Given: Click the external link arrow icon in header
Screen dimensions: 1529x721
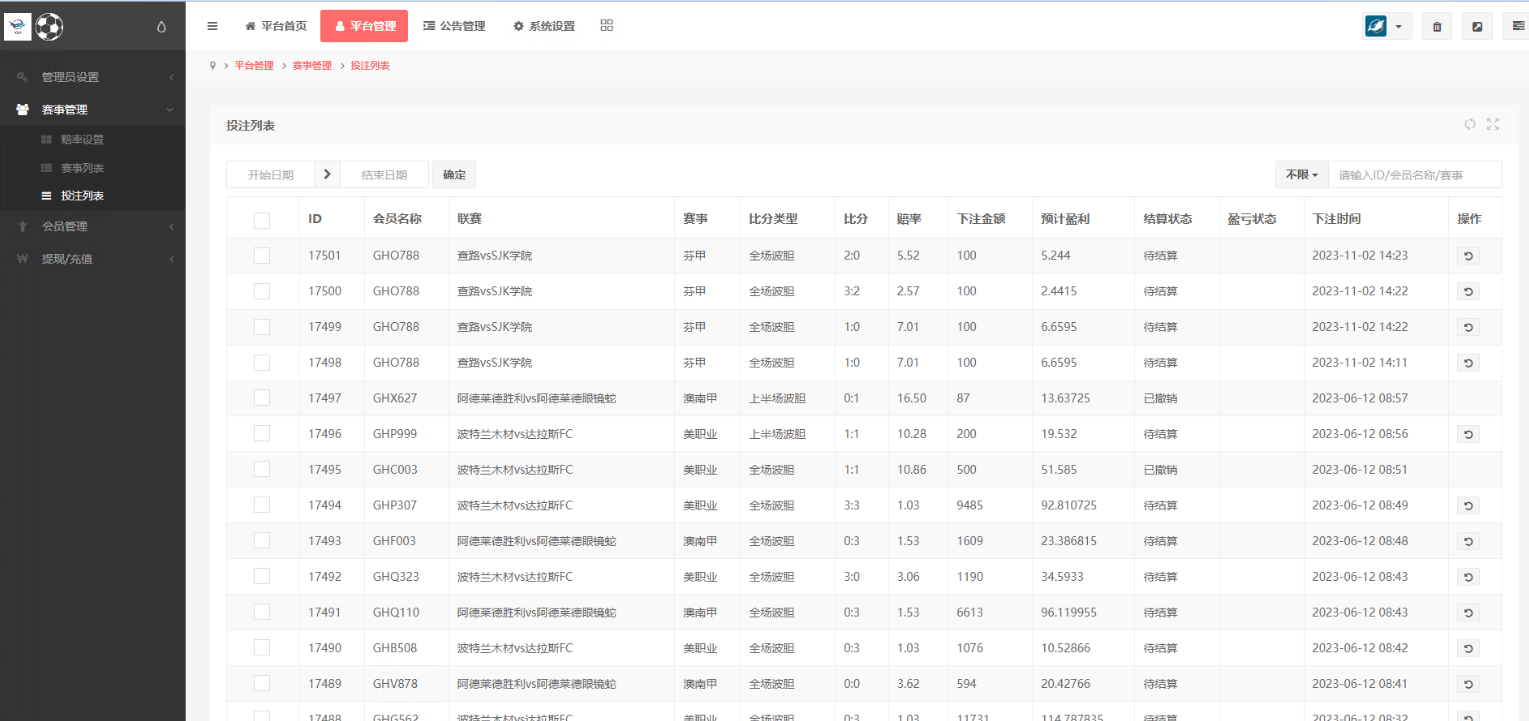Looking at the screenshot, I should point(1477,27).
